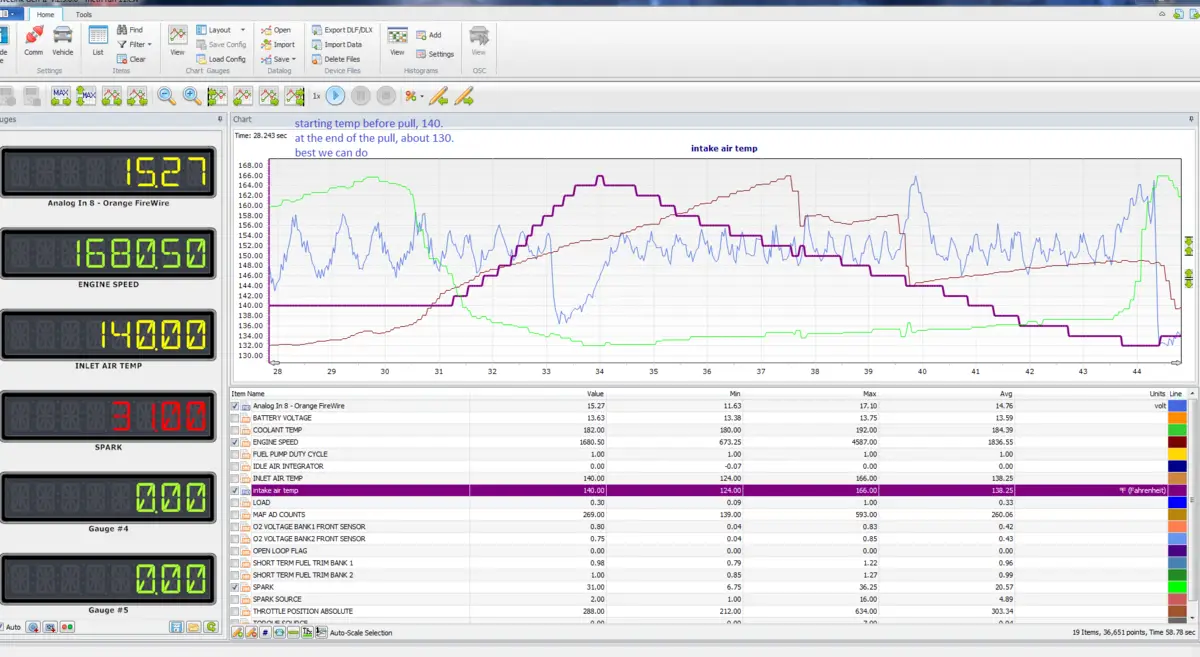Check the FUEL PUMP DUTY CYCLE item
1200x657 pixels.
236,454
